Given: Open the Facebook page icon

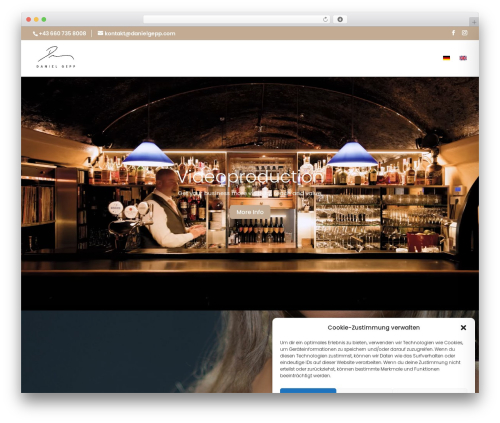Looking at the screenshot, I should [453, 33].
